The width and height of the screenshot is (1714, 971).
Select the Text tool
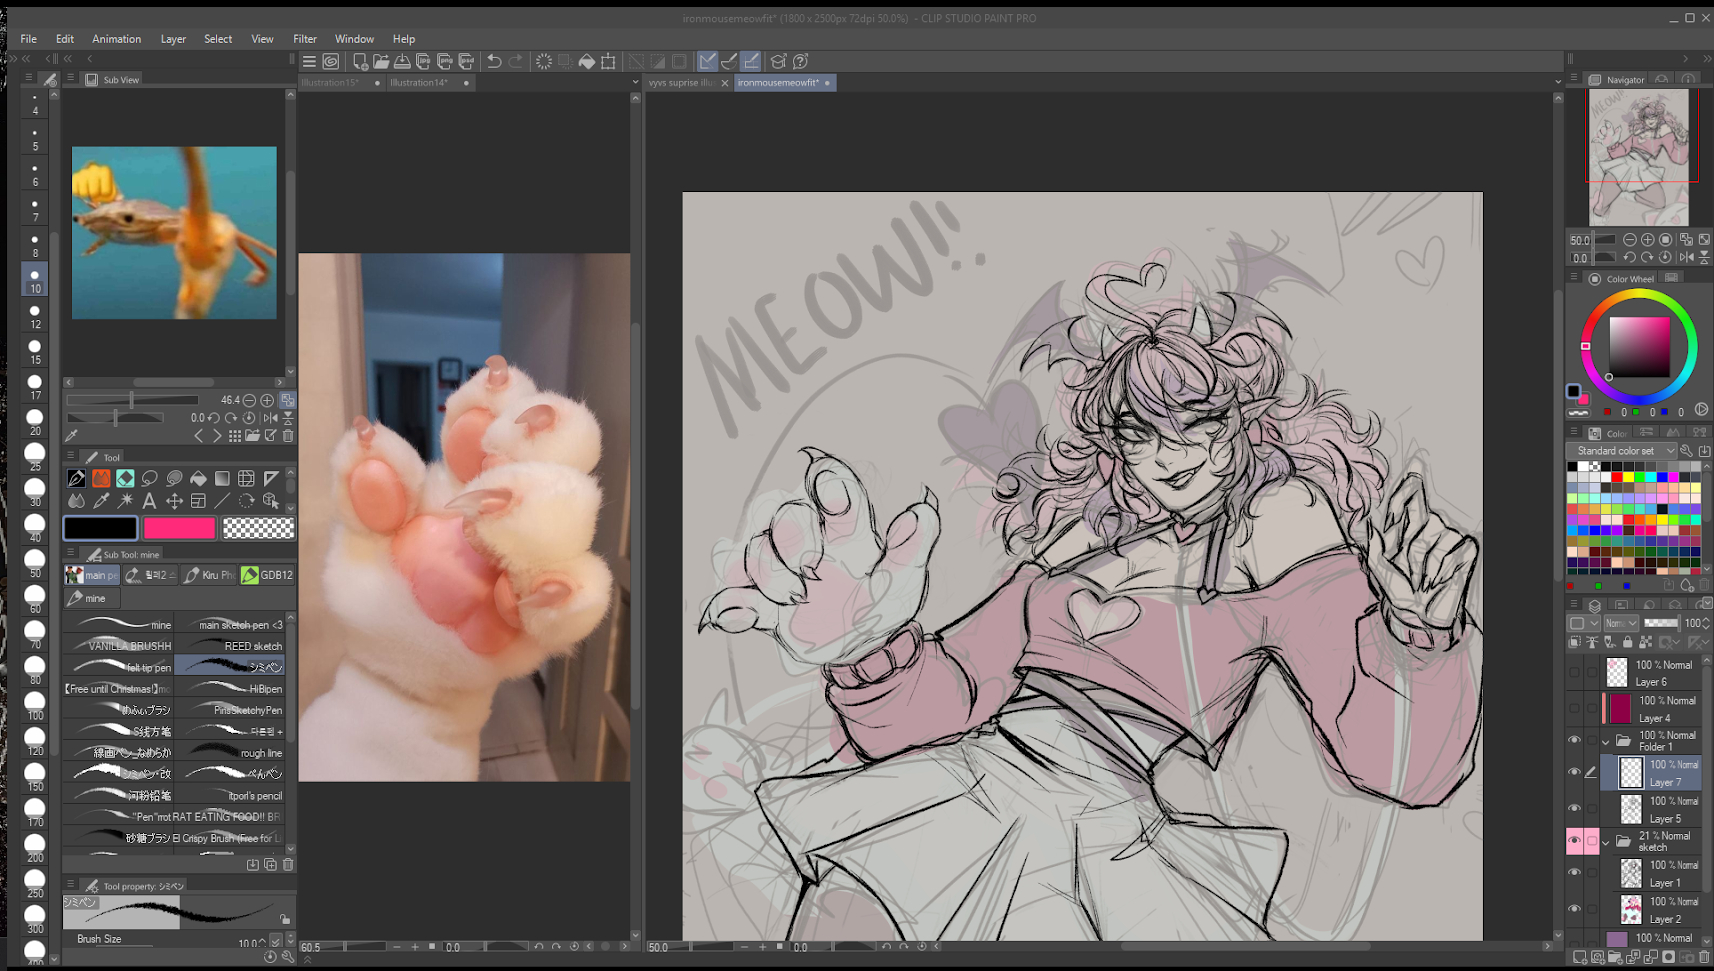(149, 501)
